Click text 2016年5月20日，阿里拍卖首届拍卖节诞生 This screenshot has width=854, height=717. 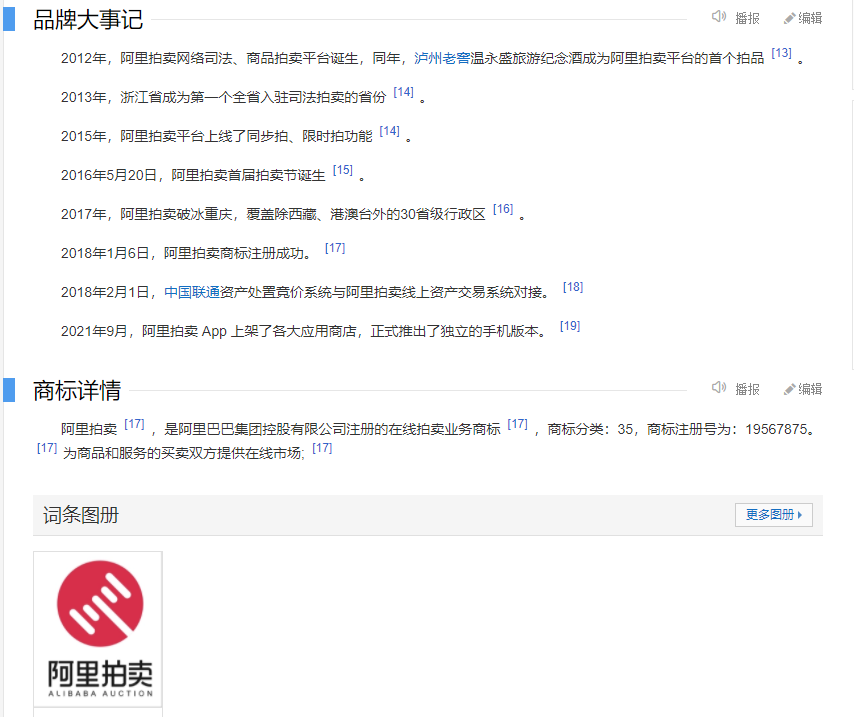pos(193,175)
